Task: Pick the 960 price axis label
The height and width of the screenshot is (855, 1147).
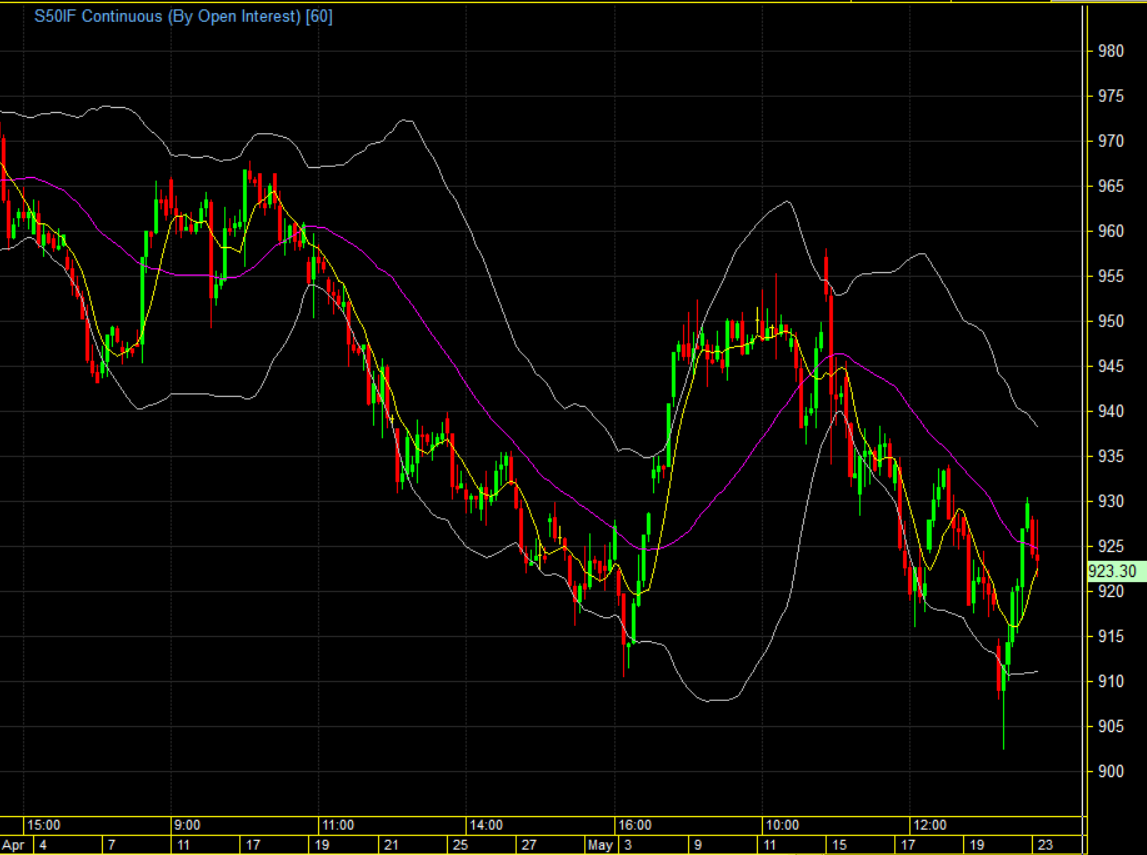Action: [x=1110, y=231]
